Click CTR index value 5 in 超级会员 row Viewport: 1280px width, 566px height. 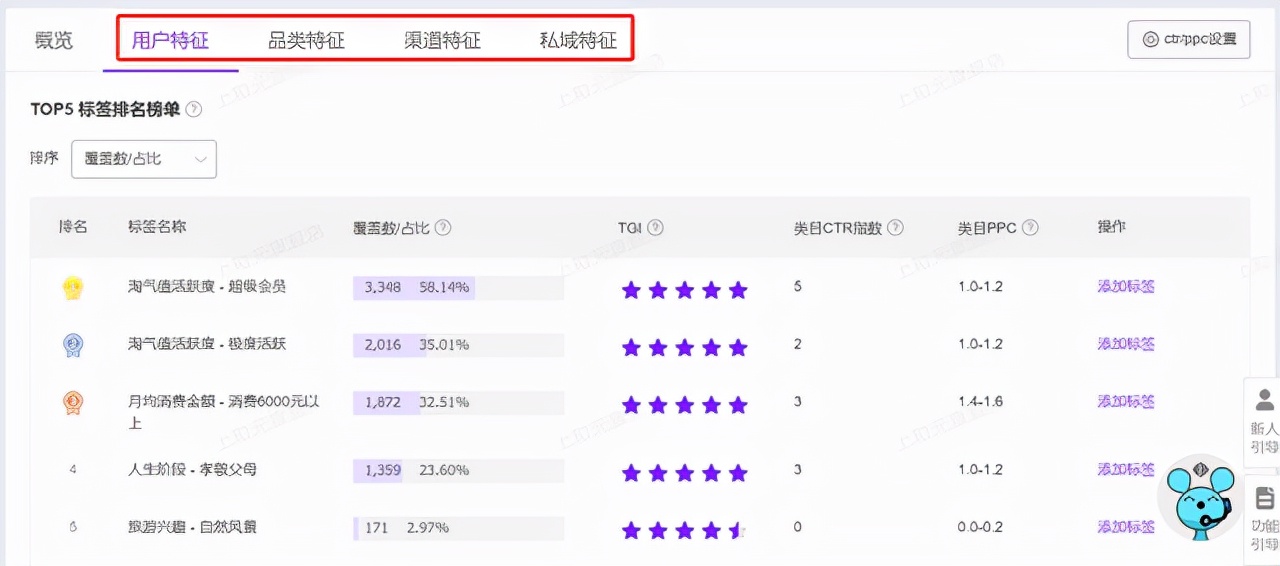coord(798,287)
